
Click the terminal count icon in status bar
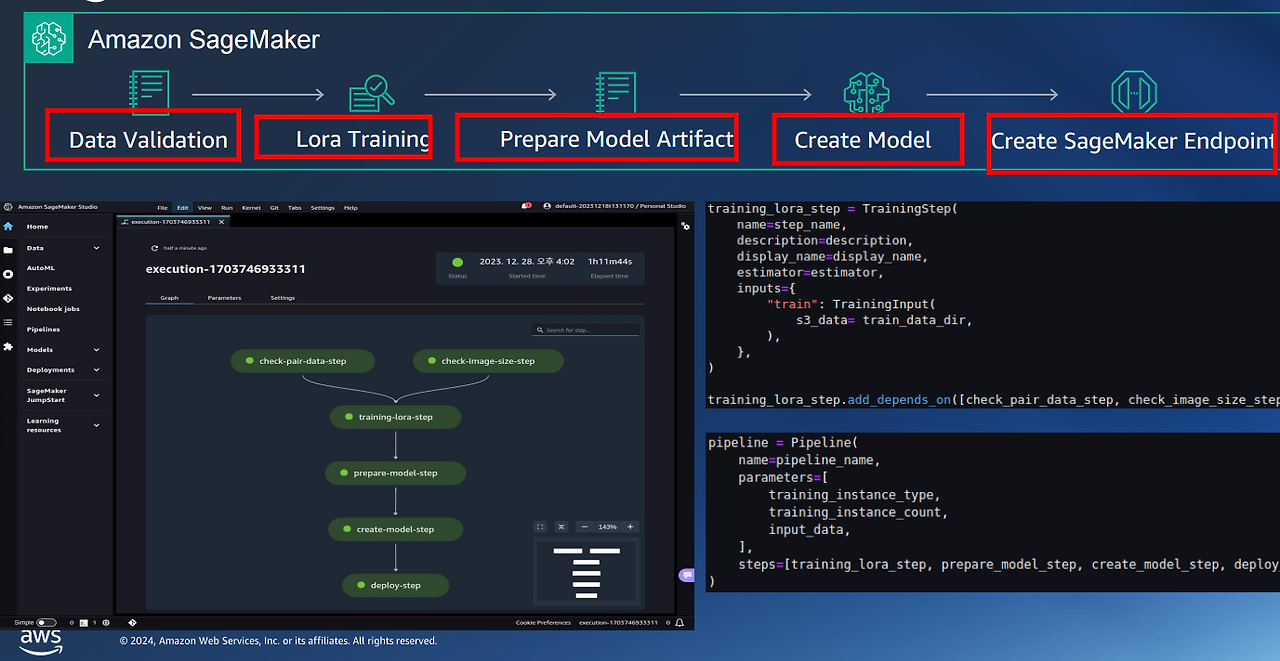coord(84,623)
